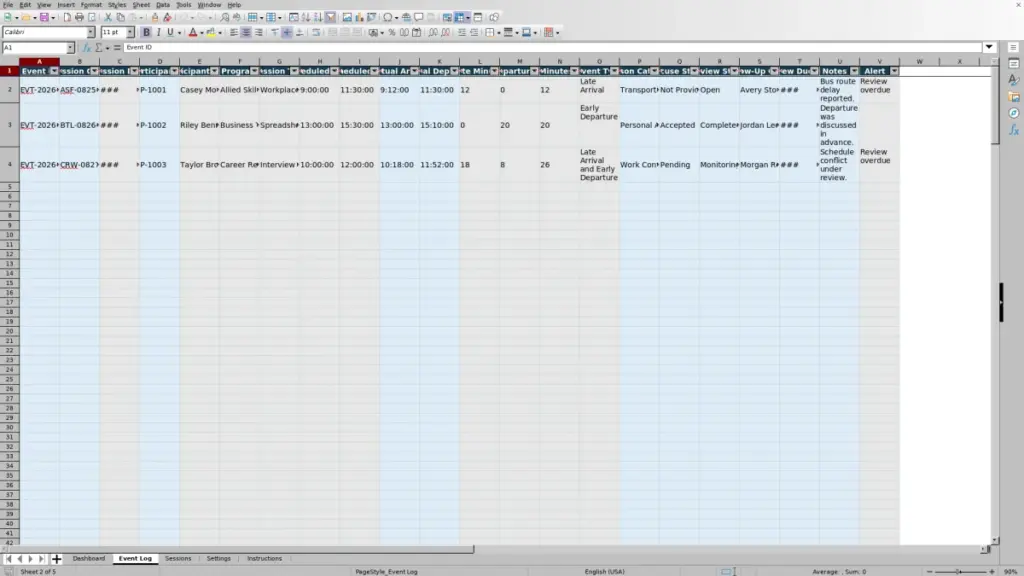Click the zoom slider in status bar
The width and height of the screenshot is (1024, 576).
point(960,571)
